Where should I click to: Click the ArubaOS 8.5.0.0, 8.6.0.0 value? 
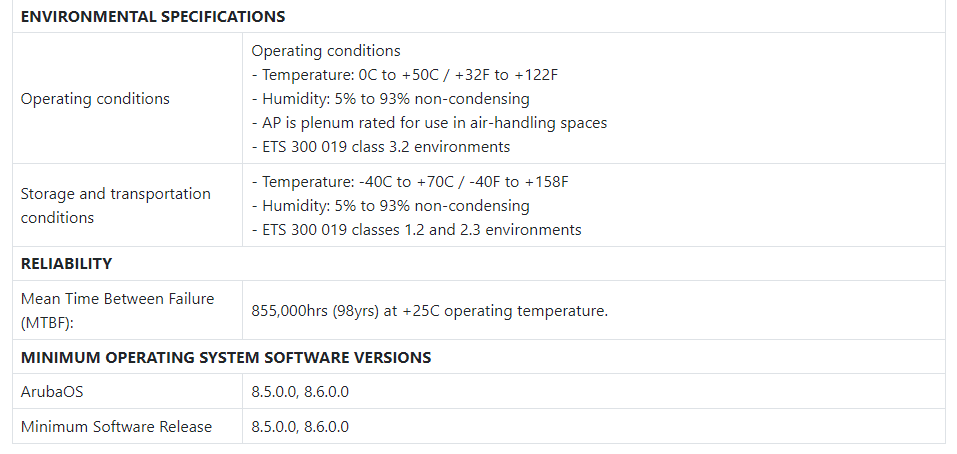300,391
